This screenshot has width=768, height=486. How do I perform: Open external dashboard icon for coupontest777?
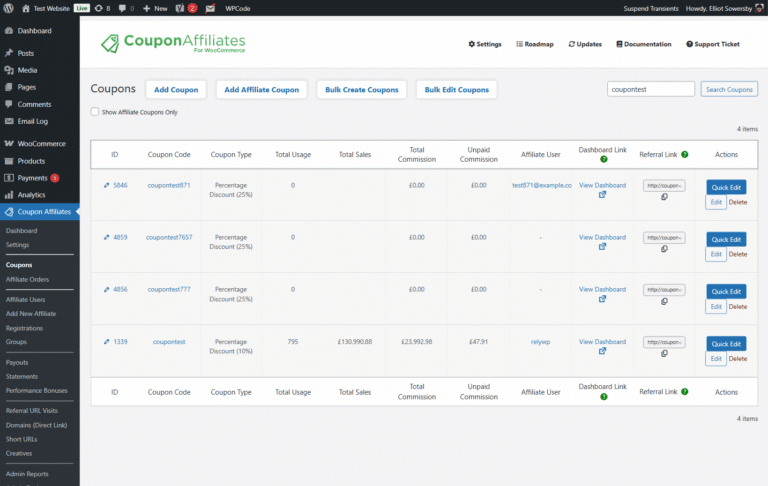602,299
